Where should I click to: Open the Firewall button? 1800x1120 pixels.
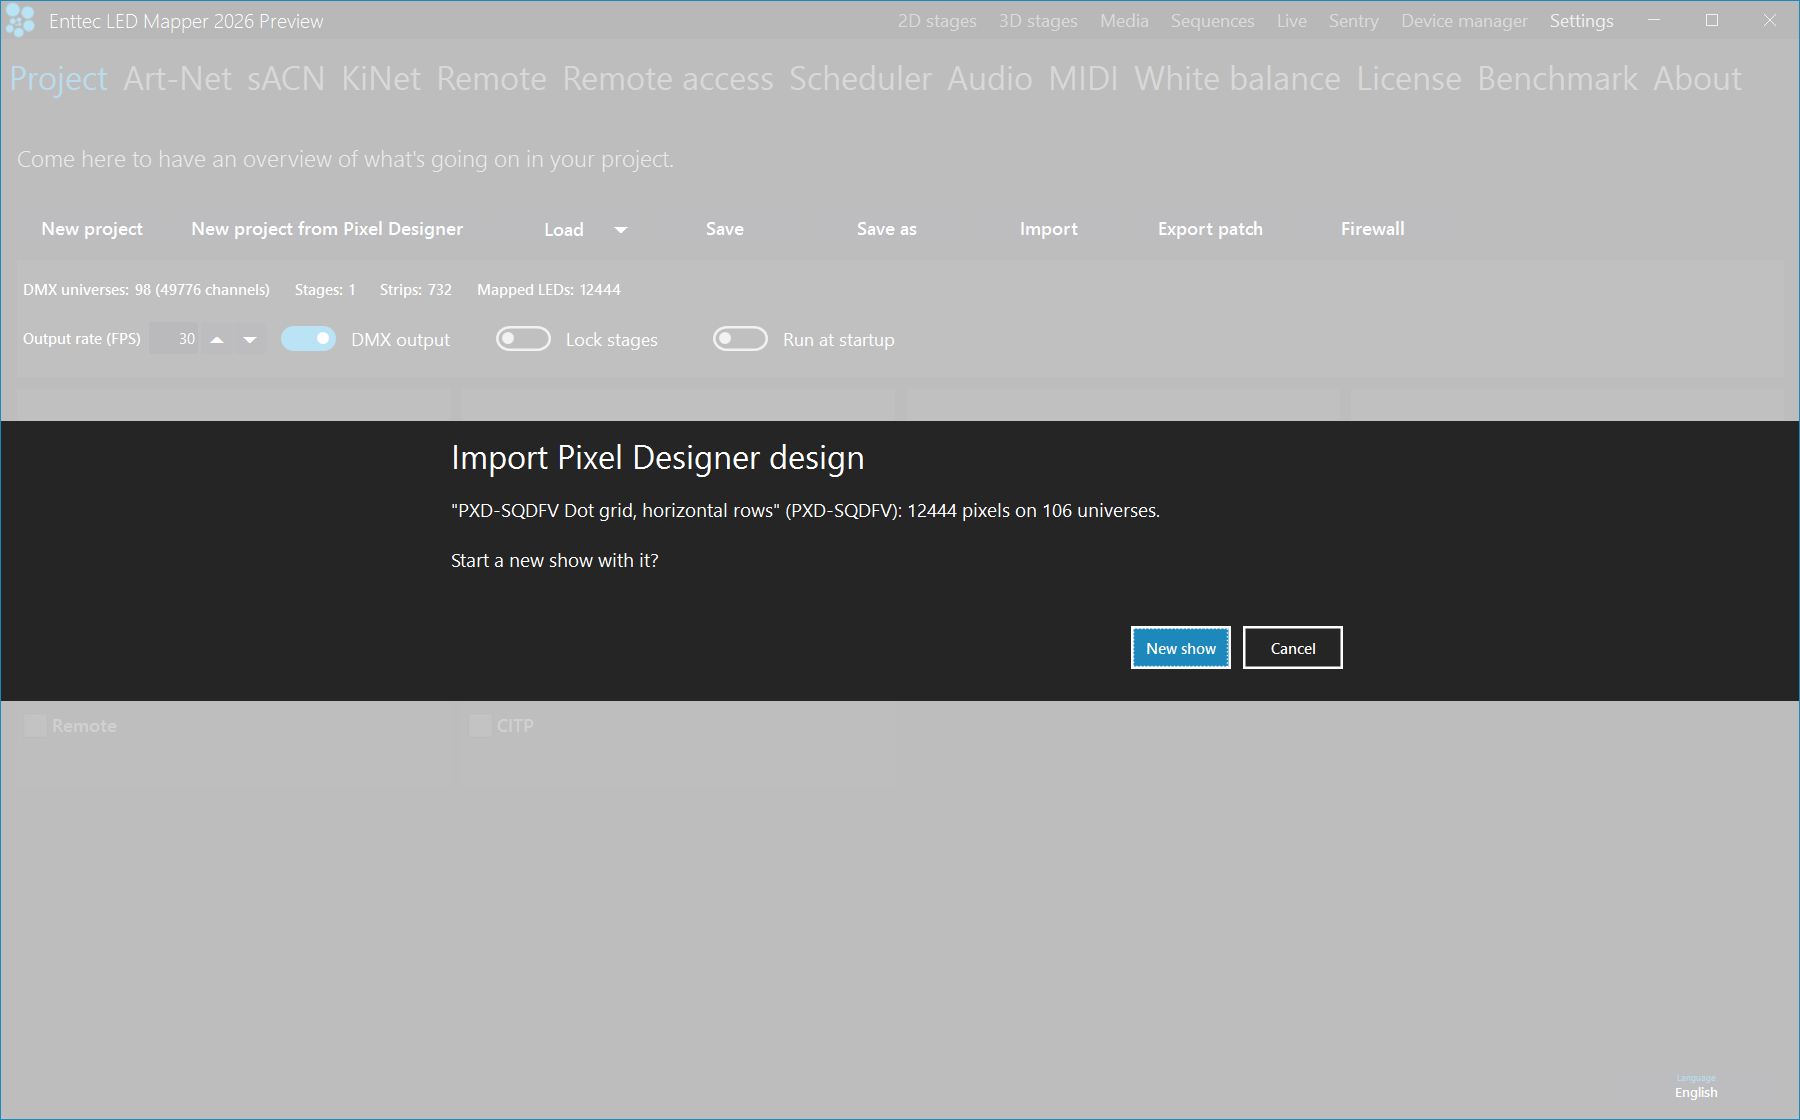pos(1373,229)
